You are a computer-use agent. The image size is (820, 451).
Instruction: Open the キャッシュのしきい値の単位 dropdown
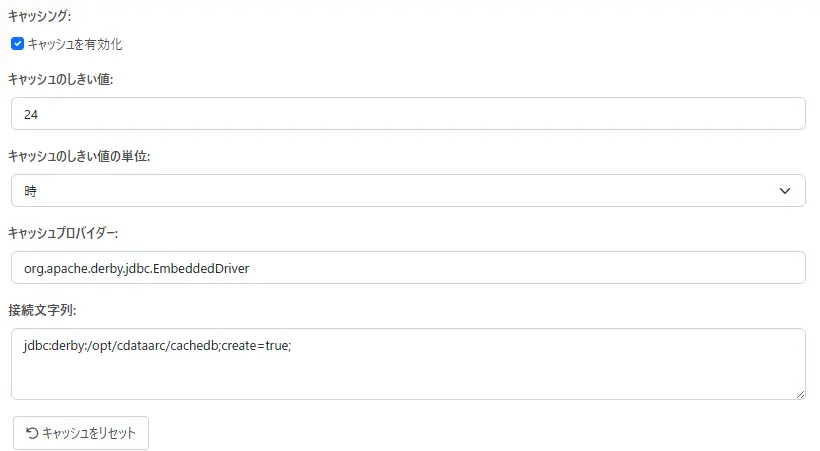(x=408, y=191)
